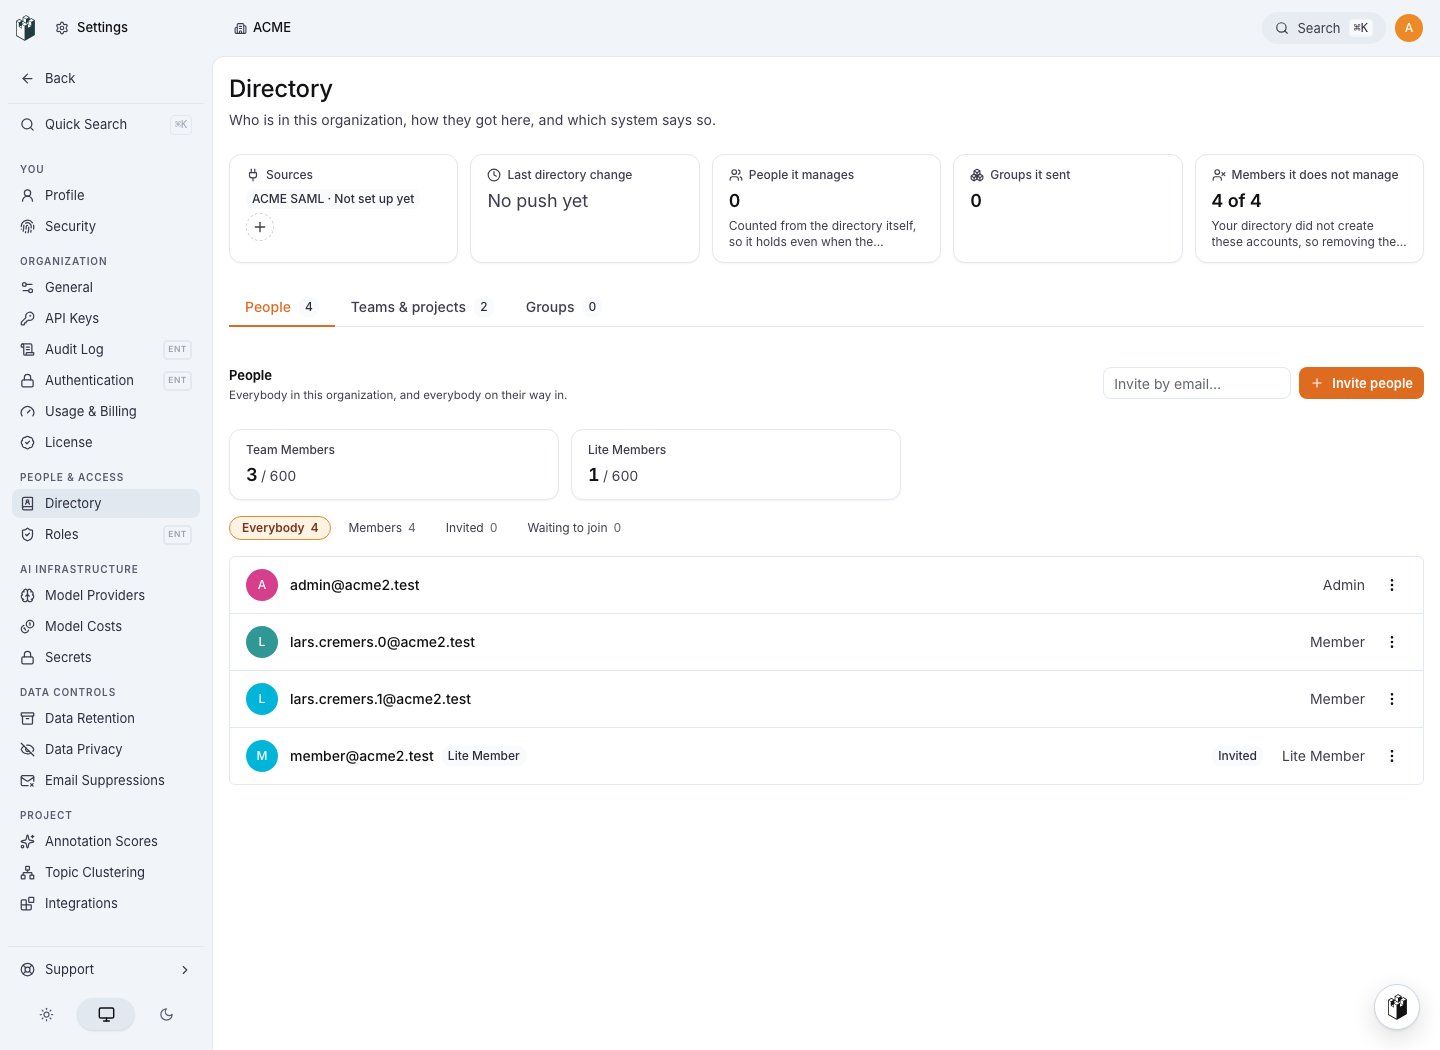This screenshot has height=1050, width=1440.
Task: Switch to dark theme moon icon
Action: 166,1014
